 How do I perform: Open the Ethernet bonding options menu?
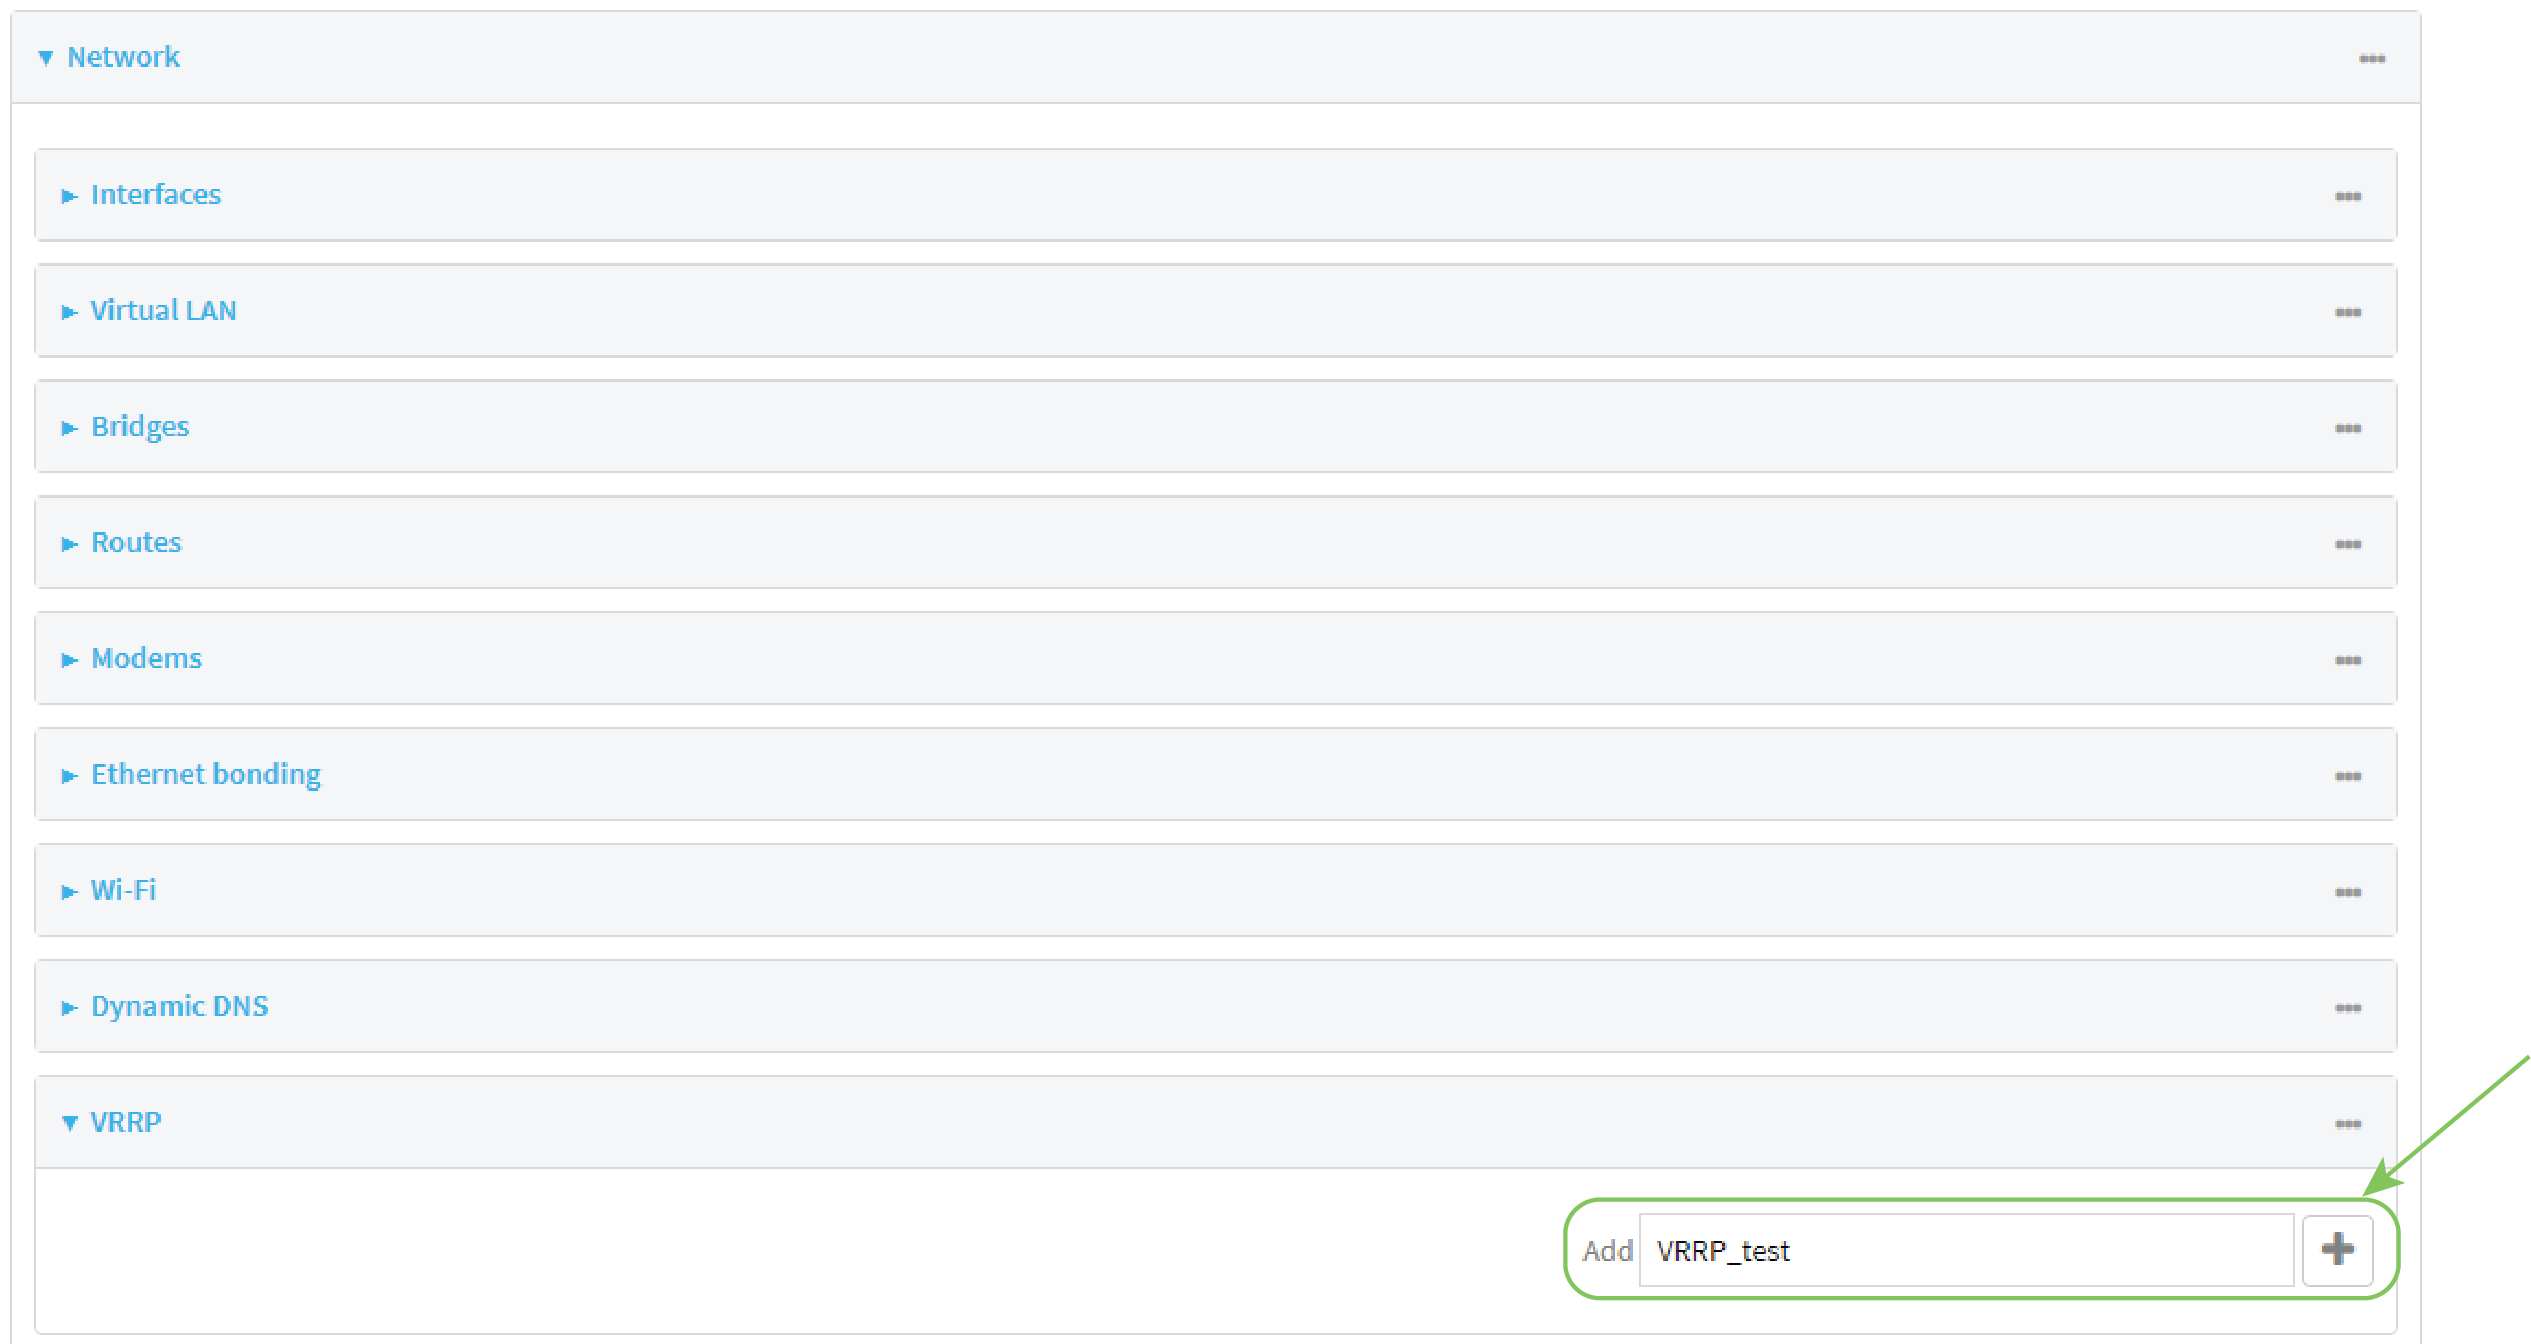(x=2349, y=776)
